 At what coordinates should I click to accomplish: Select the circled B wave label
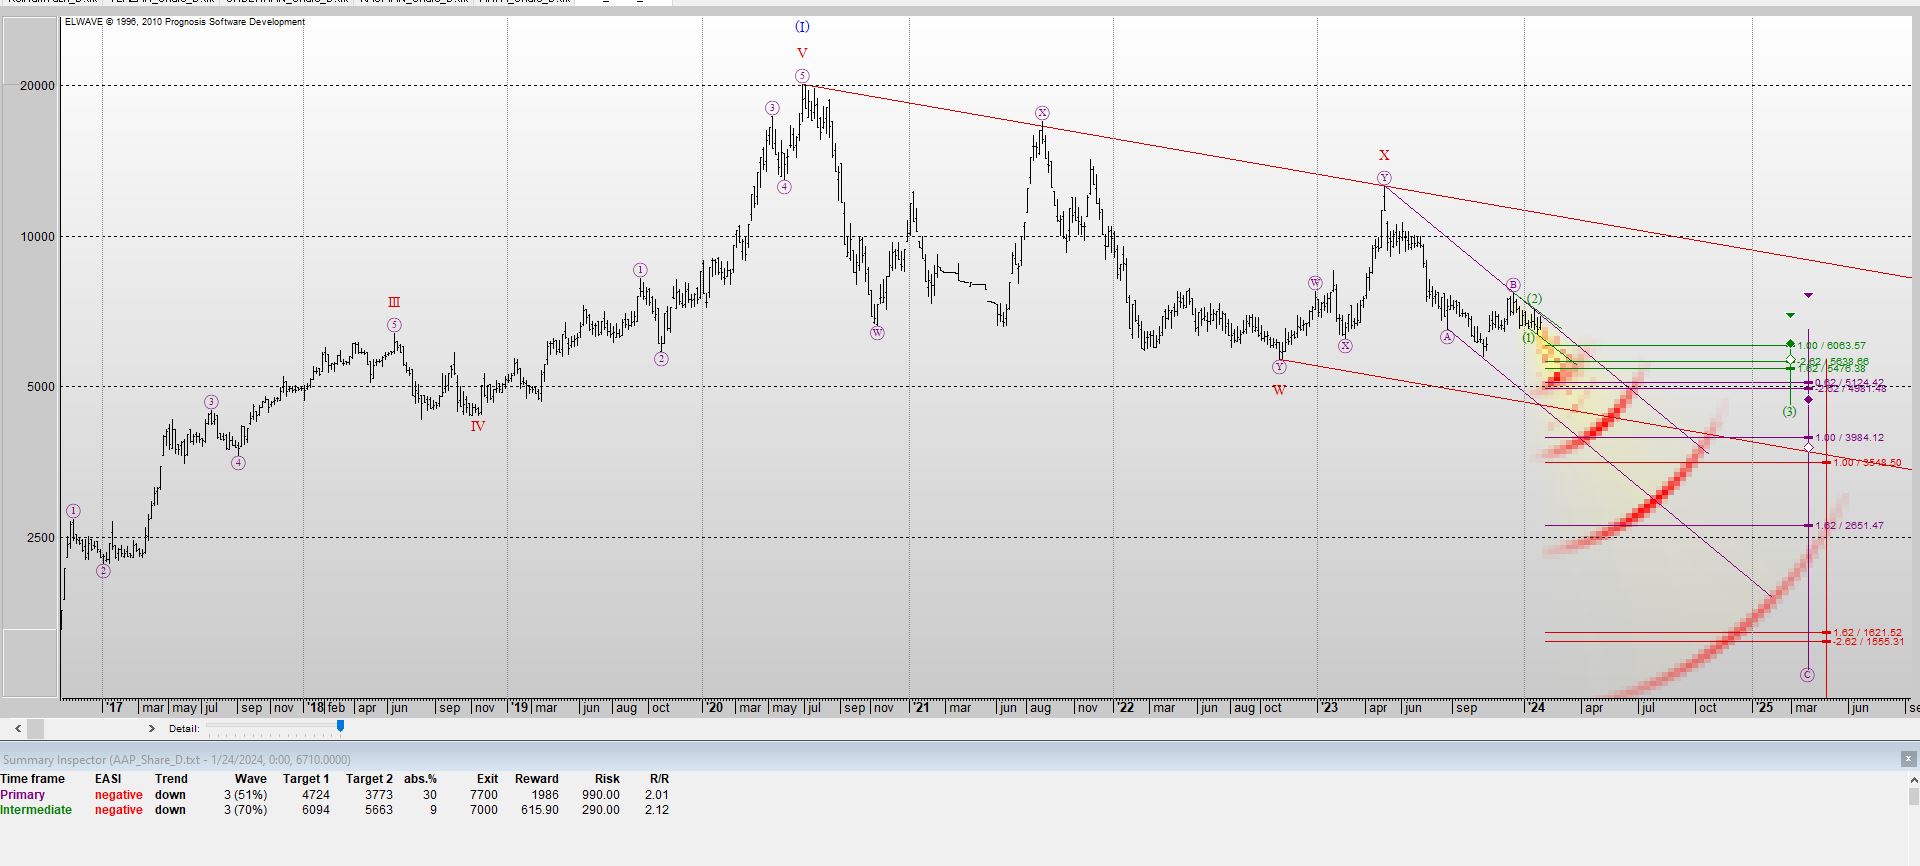click(1513, 285)
